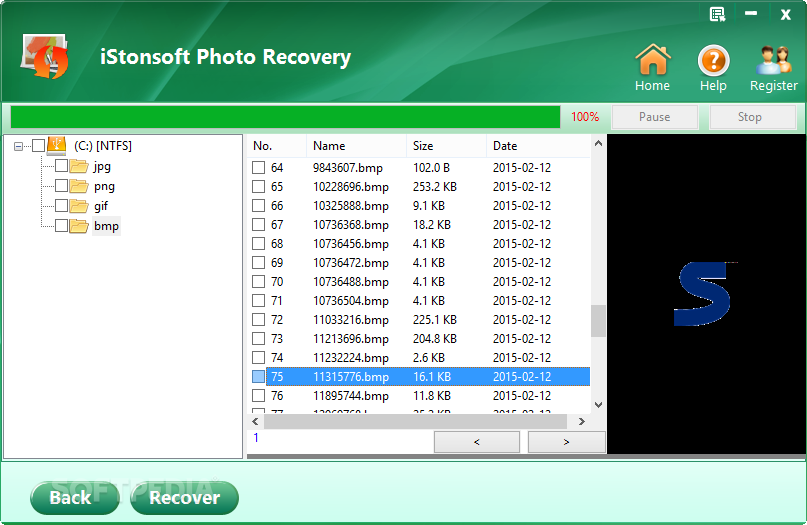
Task: Select the png folder in tree
Action: 104,186
